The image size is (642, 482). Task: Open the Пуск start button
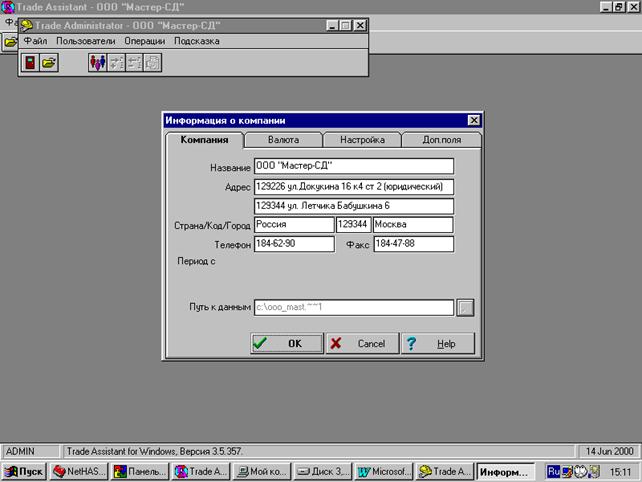coord(24,472)
